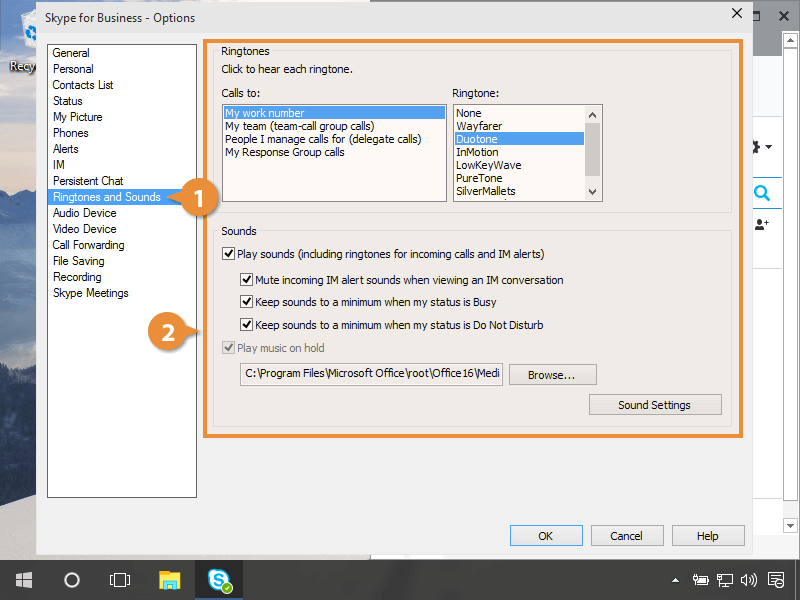
Task: Open Sound Settings
Action: pos(654,405)
